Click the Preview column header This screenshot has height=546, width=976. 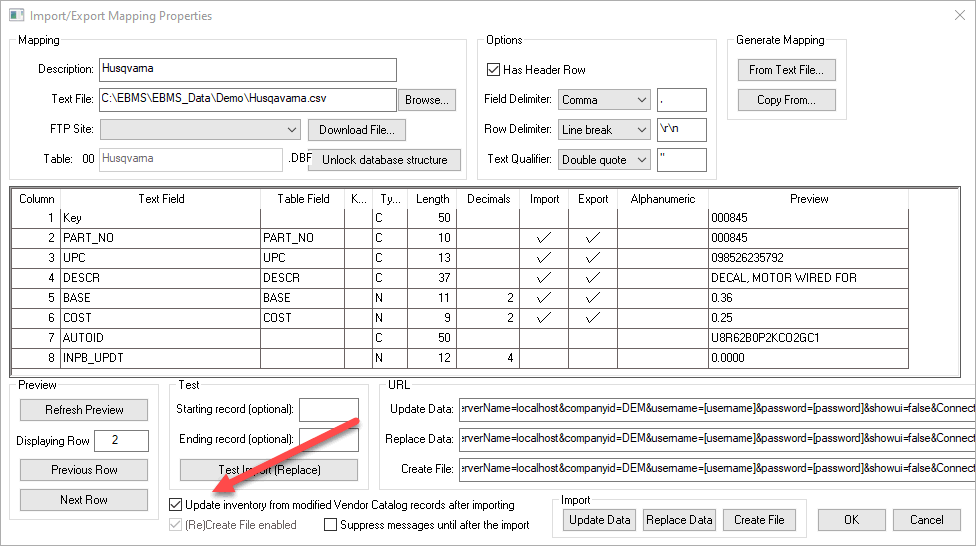tap(809, 199)
